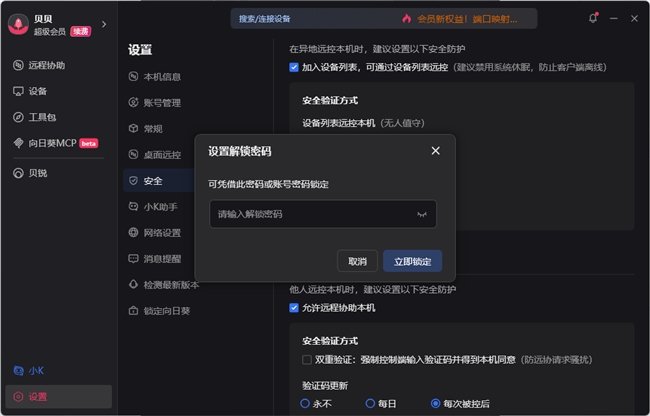Image resolution: width=650 pixels, height=416 pixels.
Task: Select 每次被控后 radio option
Action: click(435, 403)
